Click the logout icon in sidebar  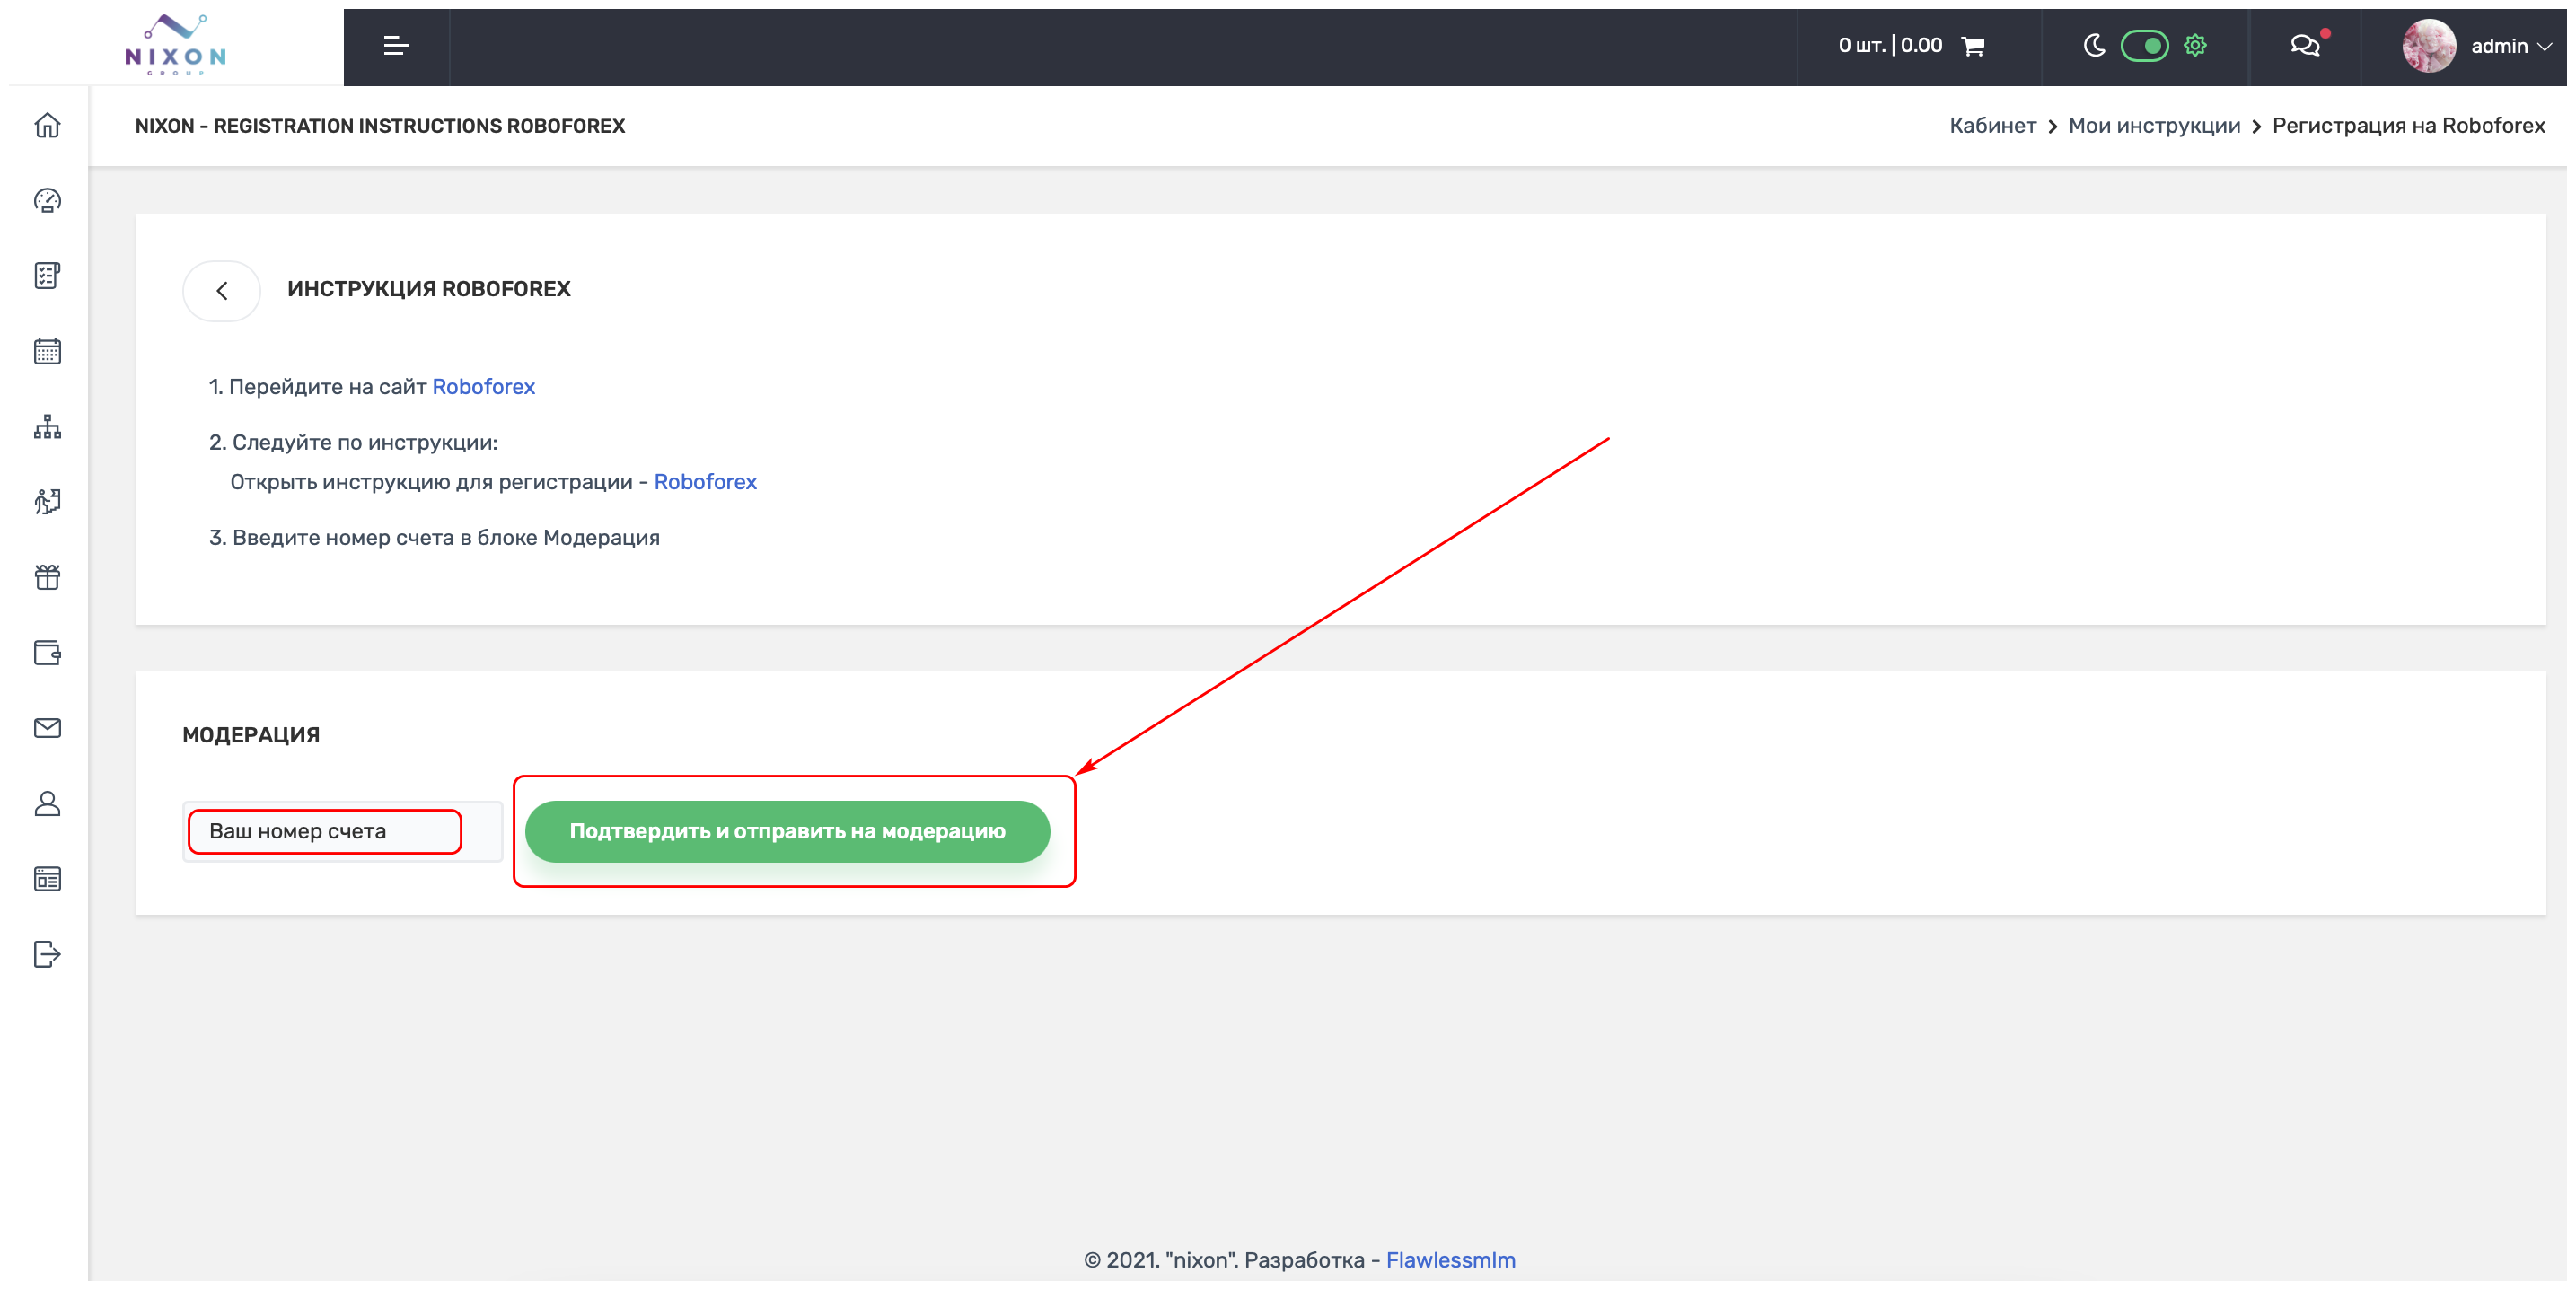47,954
